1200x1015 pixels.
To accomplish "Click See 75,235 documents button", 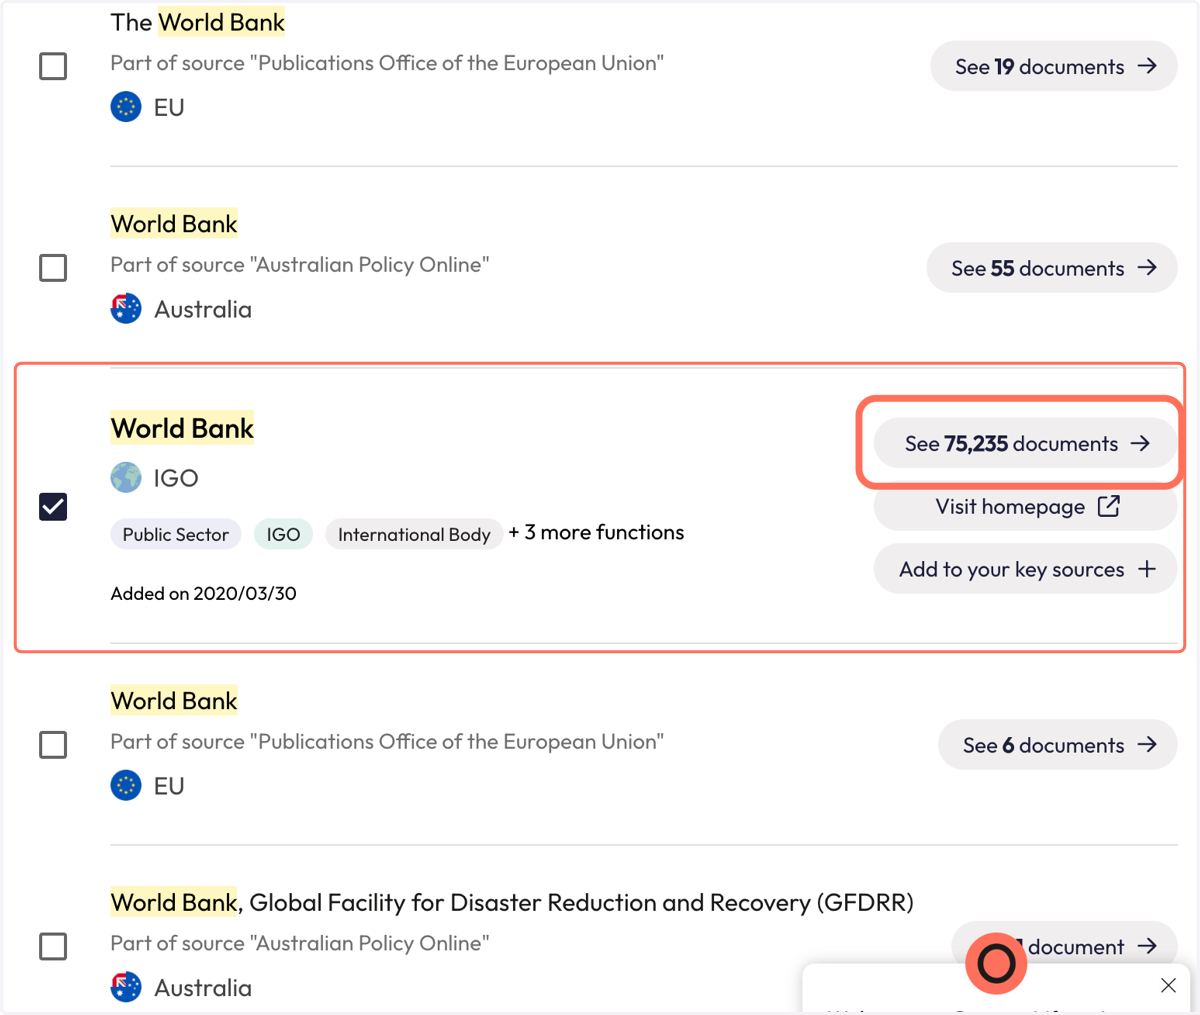I will 1025,443.
